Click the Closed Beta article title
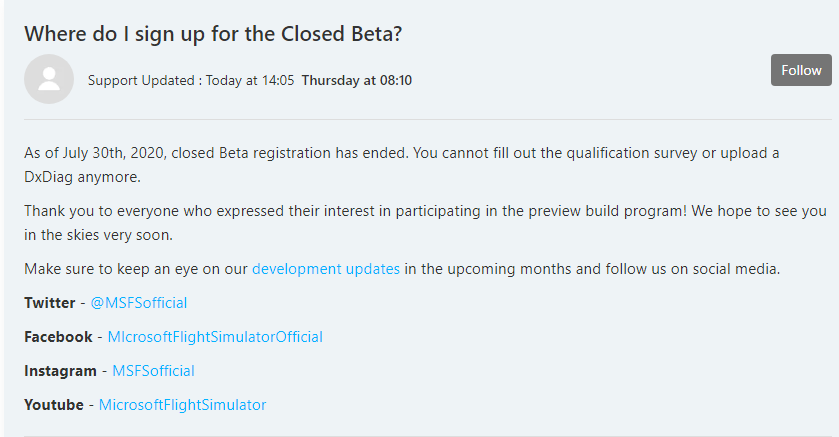The image size is (839, 437). pyautogui.click(x=213, y=33)
